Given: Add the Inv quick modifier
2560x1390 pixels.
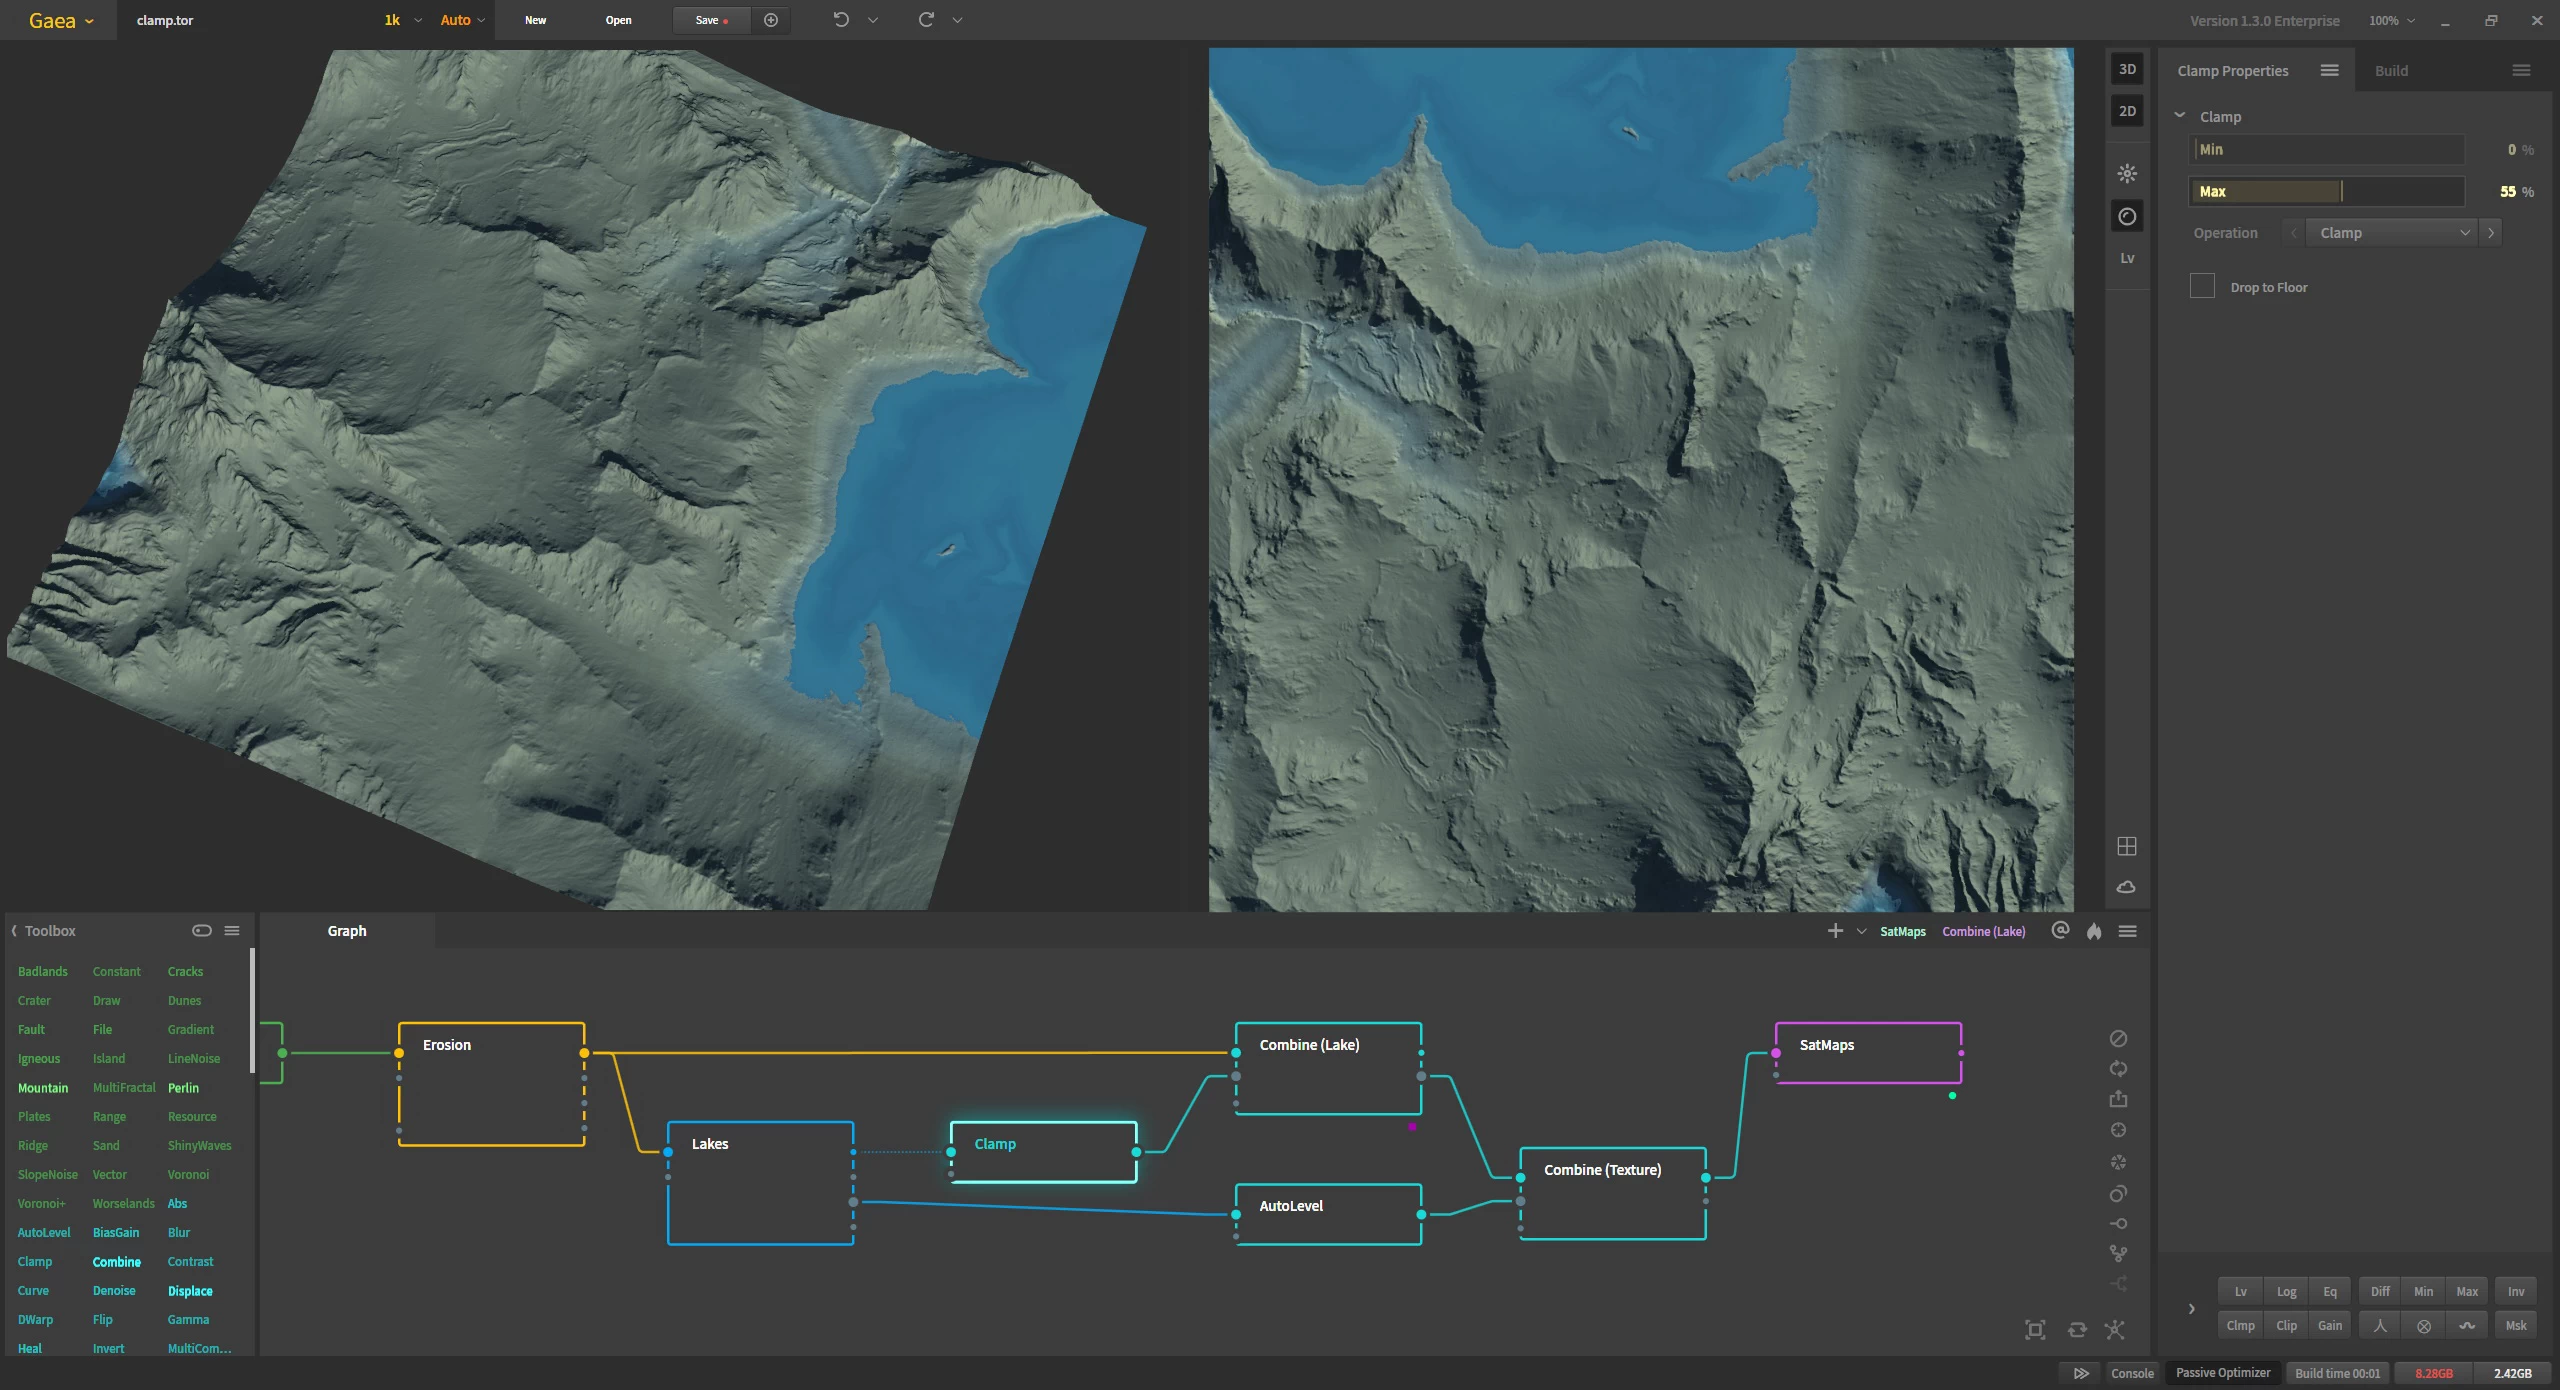Looking at the screenshot, I should [x=2516, y=1291].
